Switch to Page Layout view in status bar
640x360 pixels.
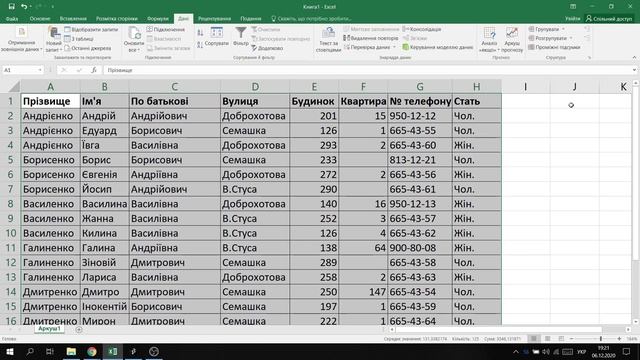pos(547,339)
